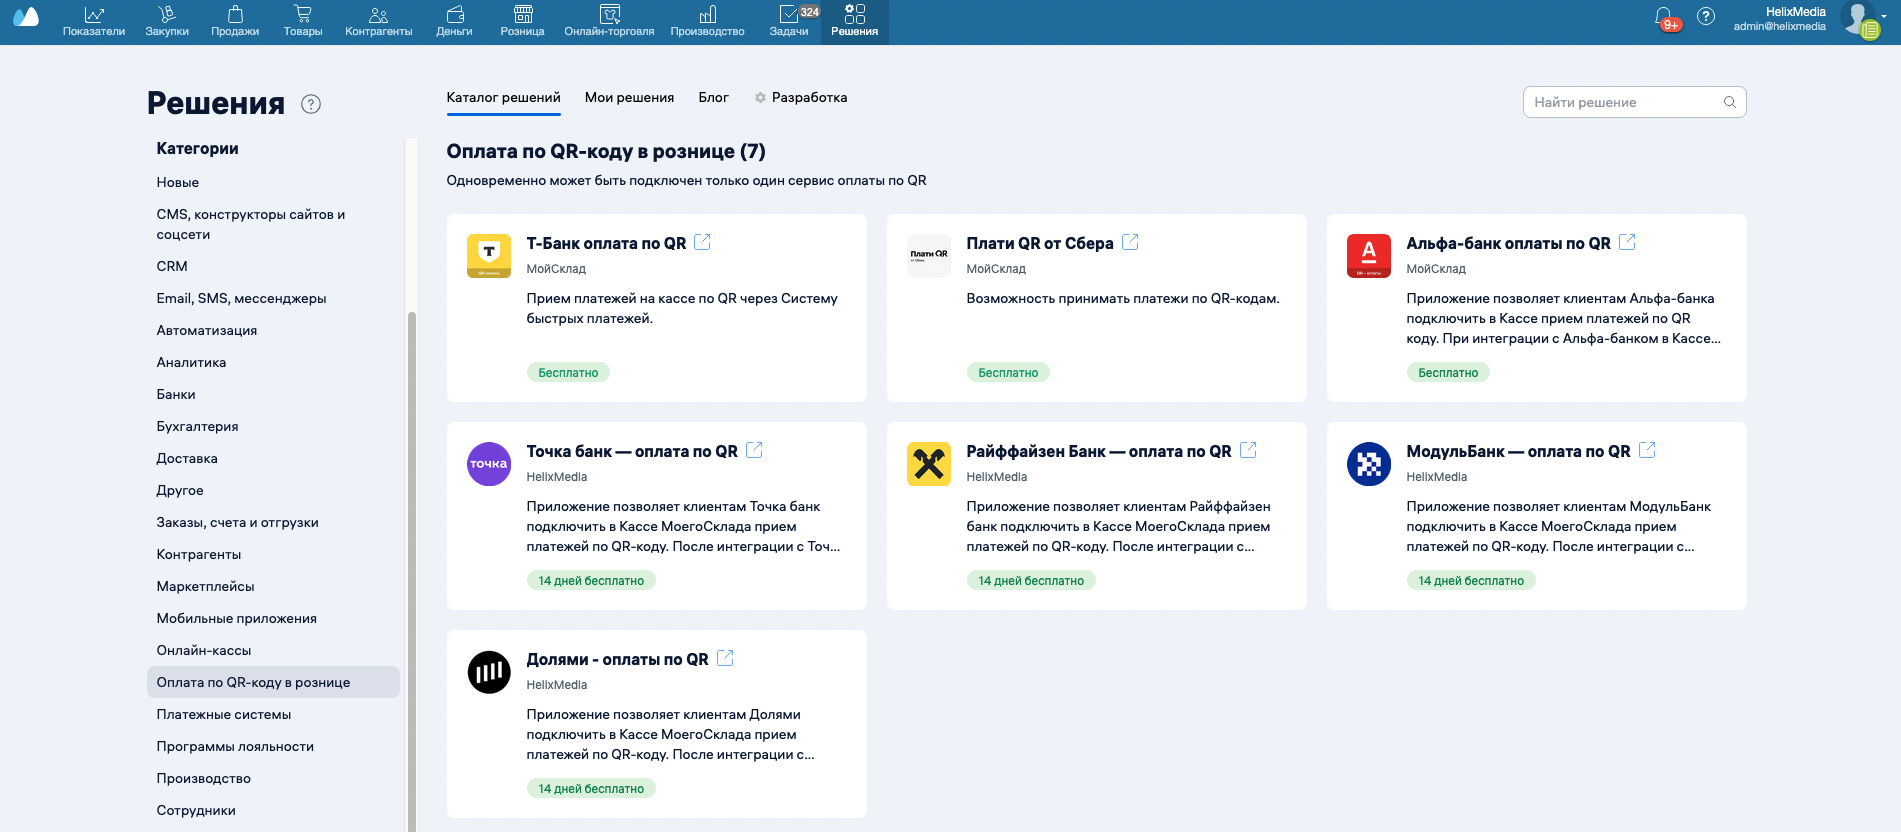The image size is (1901, 832).
Task: Click the categories list scrollbar
Action: click(411, 570)
